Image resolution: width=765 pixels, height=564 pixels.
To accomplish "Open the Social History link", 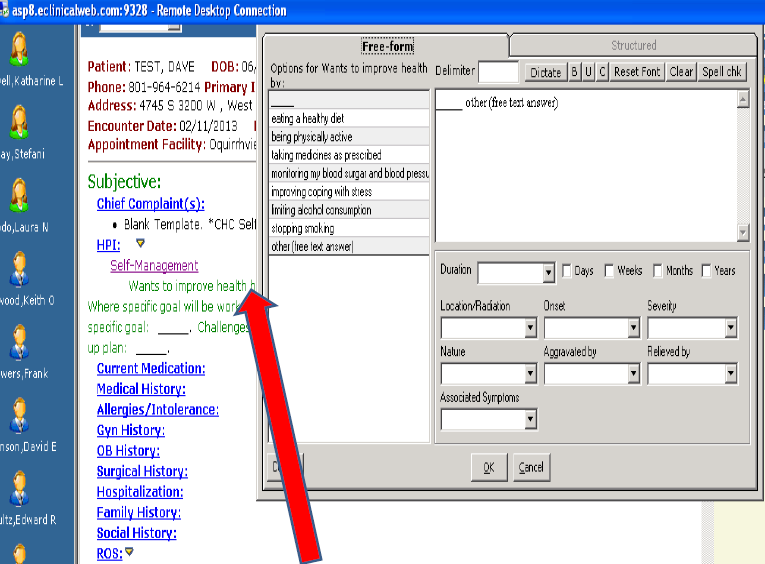I will click(x=137, y=533).
